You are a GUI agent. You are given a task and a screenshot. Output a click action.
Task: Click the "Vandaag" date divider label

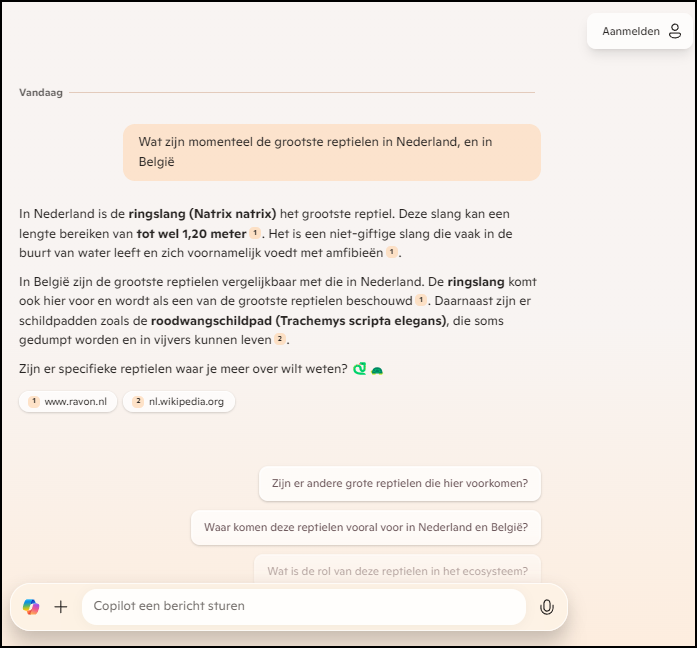tap(41, 93)
